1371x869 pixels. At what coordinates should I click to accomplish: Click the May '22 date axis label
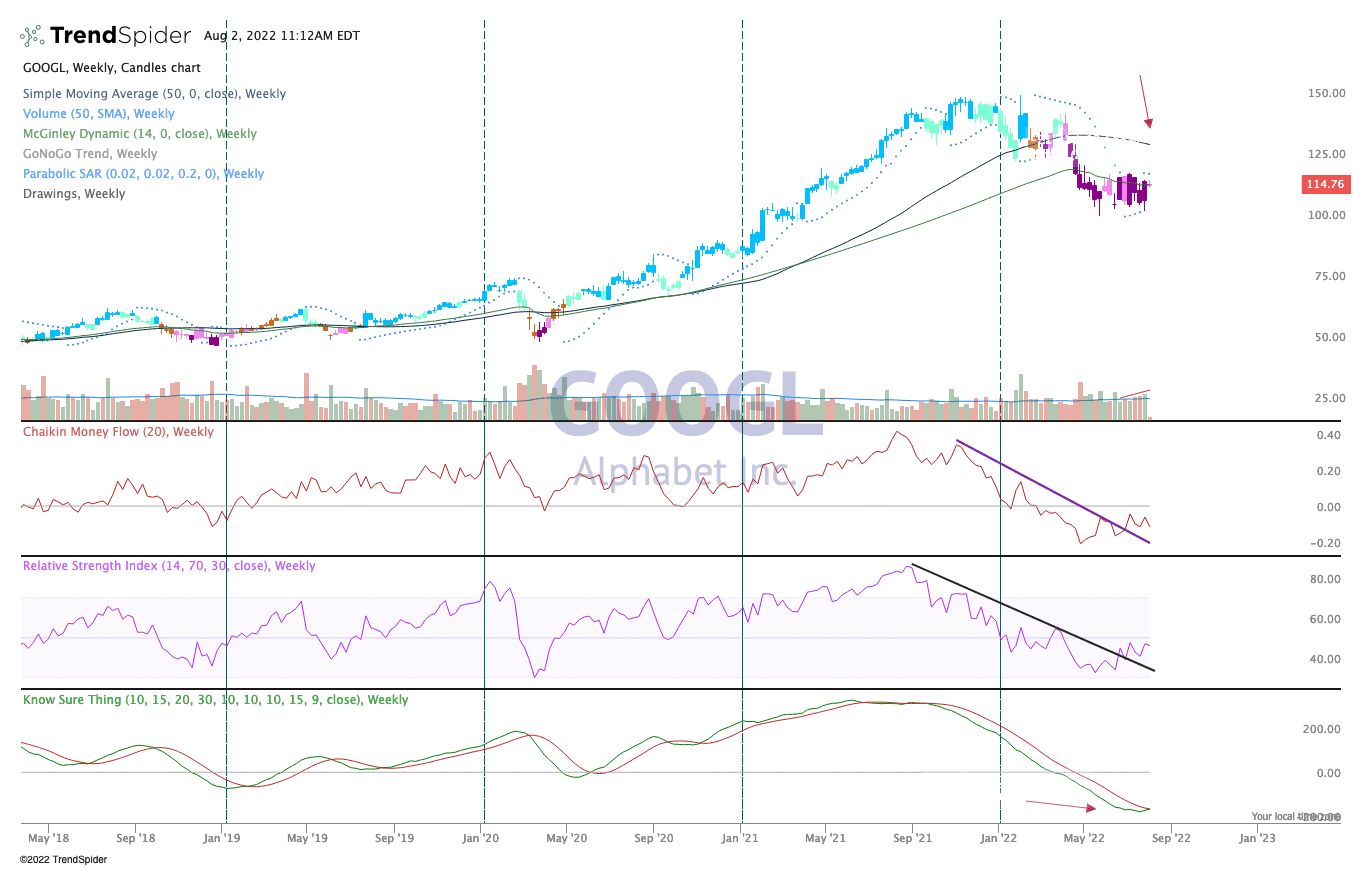(x=1084, y=840)
